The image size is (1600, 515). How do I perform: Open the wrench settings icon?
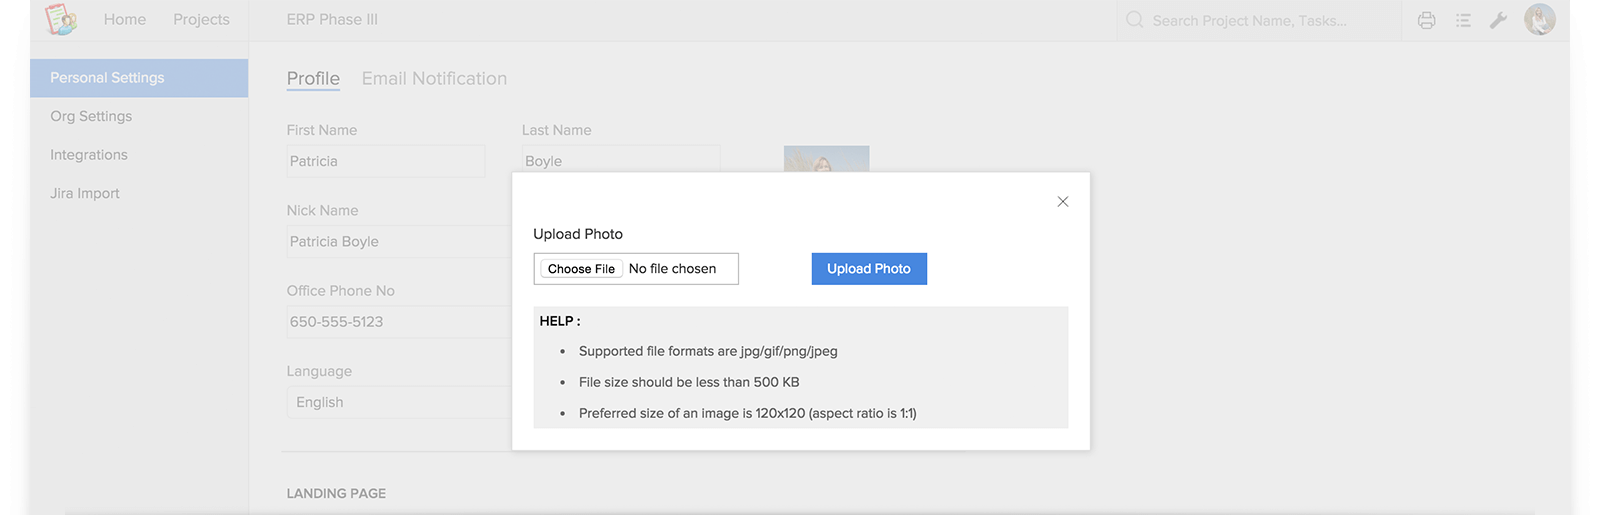[x=1498, y=20]
